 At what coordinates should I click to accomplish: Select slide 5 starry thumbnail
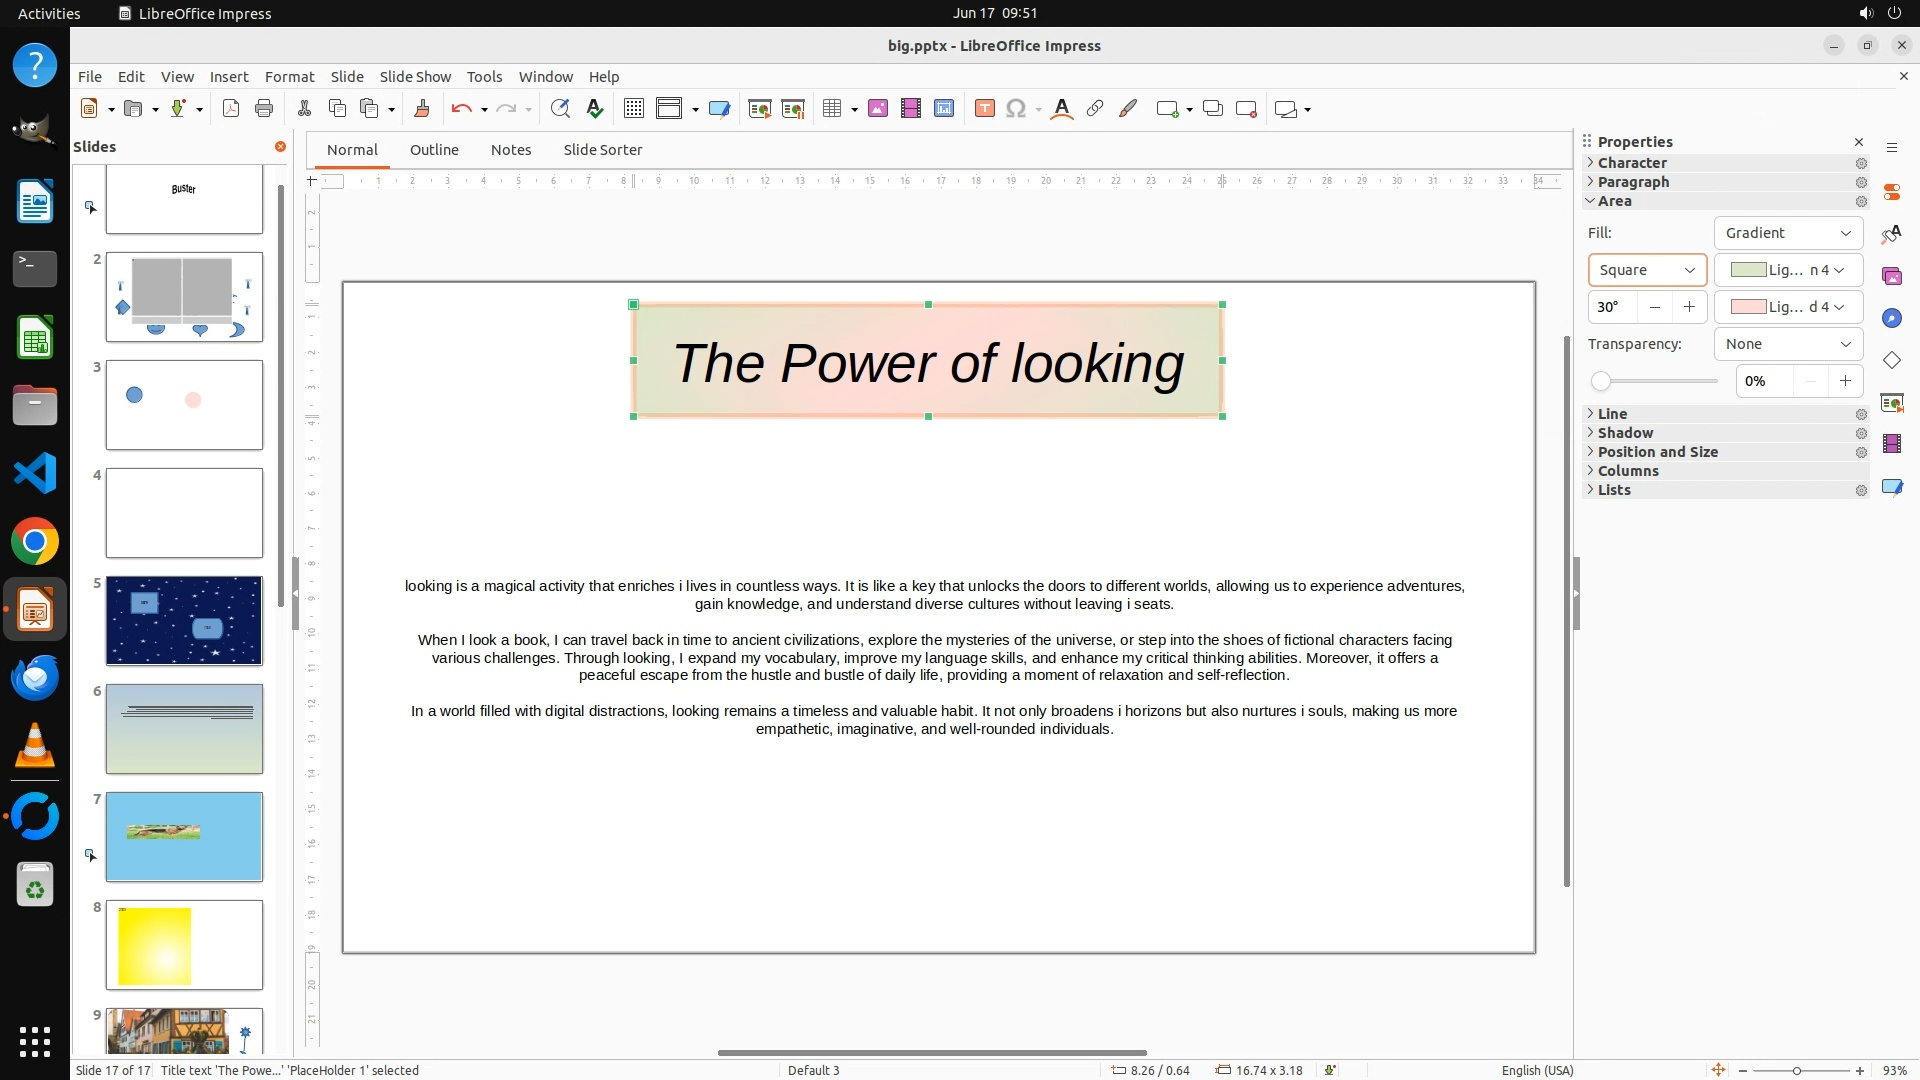tap(184, 621)
